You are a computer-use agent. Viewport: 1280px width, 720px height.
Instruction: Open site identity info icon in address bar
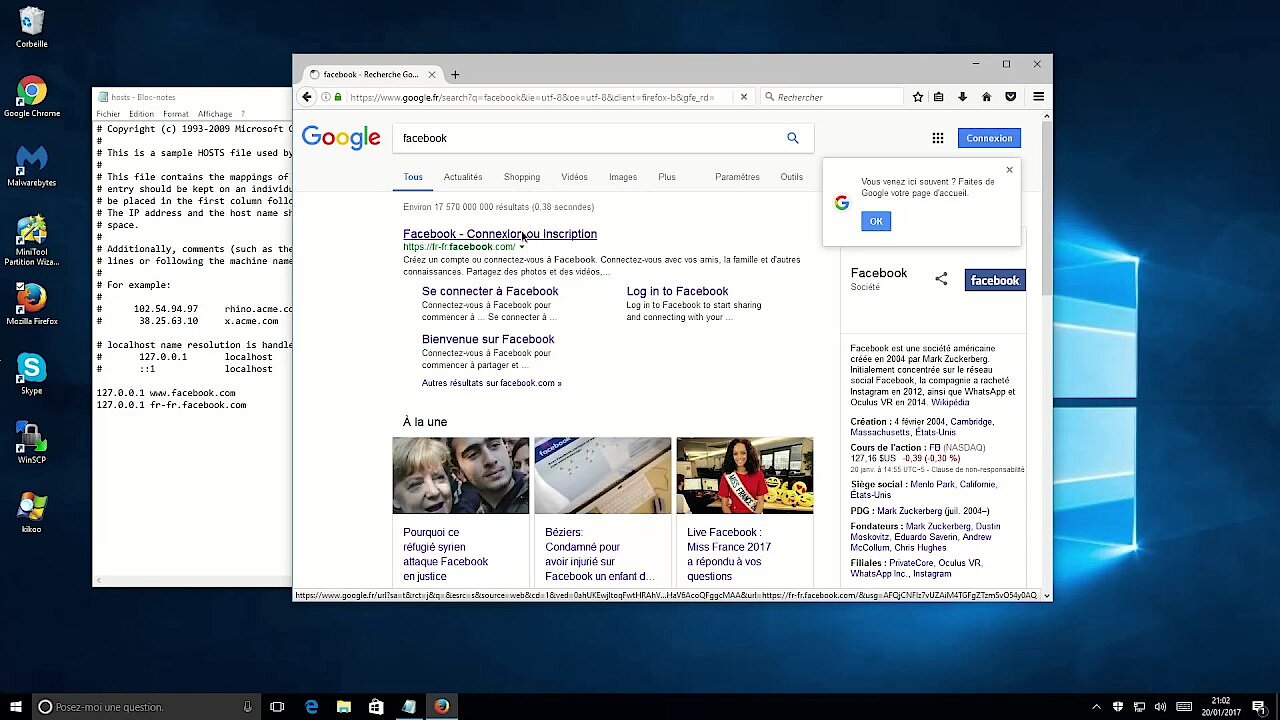point(326,97)
